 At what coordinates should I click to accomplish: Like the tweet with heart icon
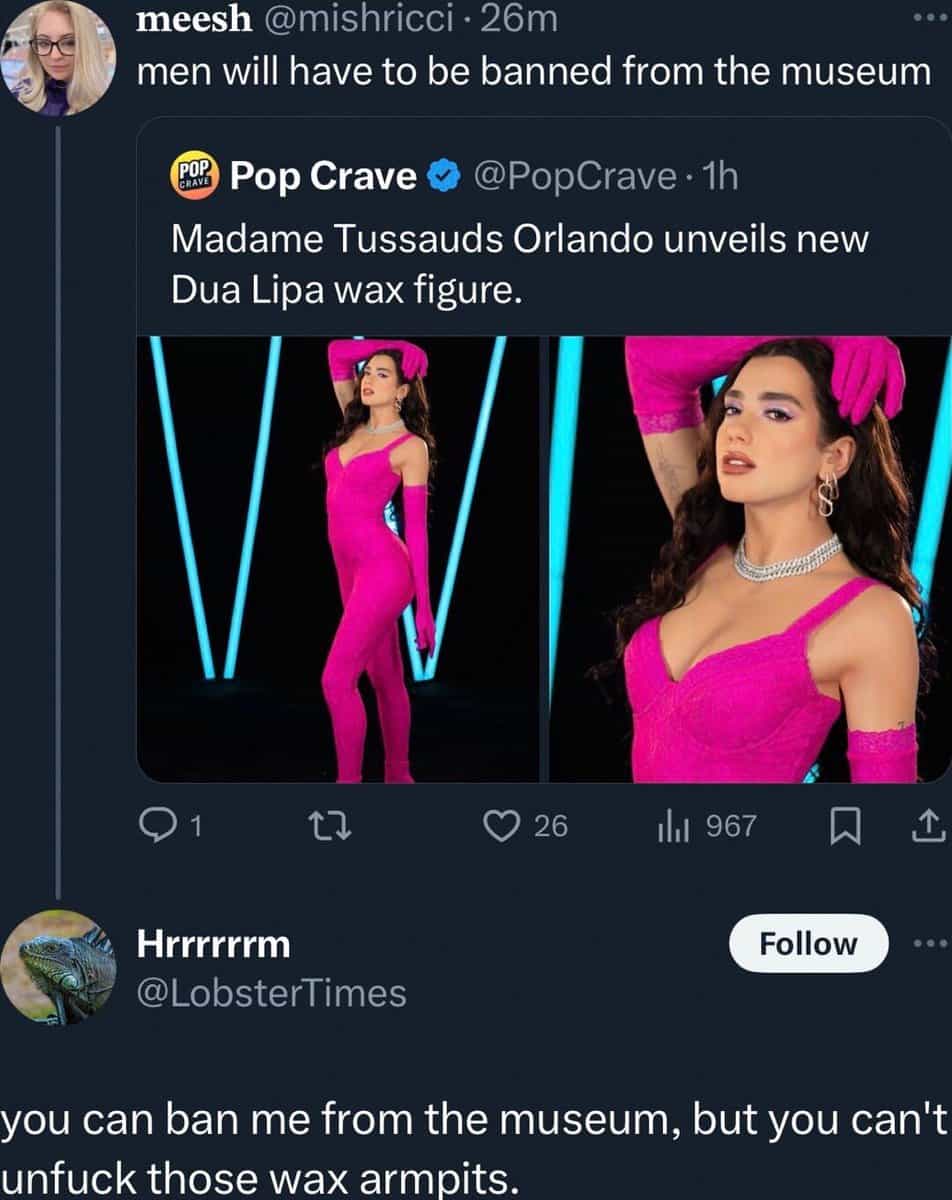point(497,825)
